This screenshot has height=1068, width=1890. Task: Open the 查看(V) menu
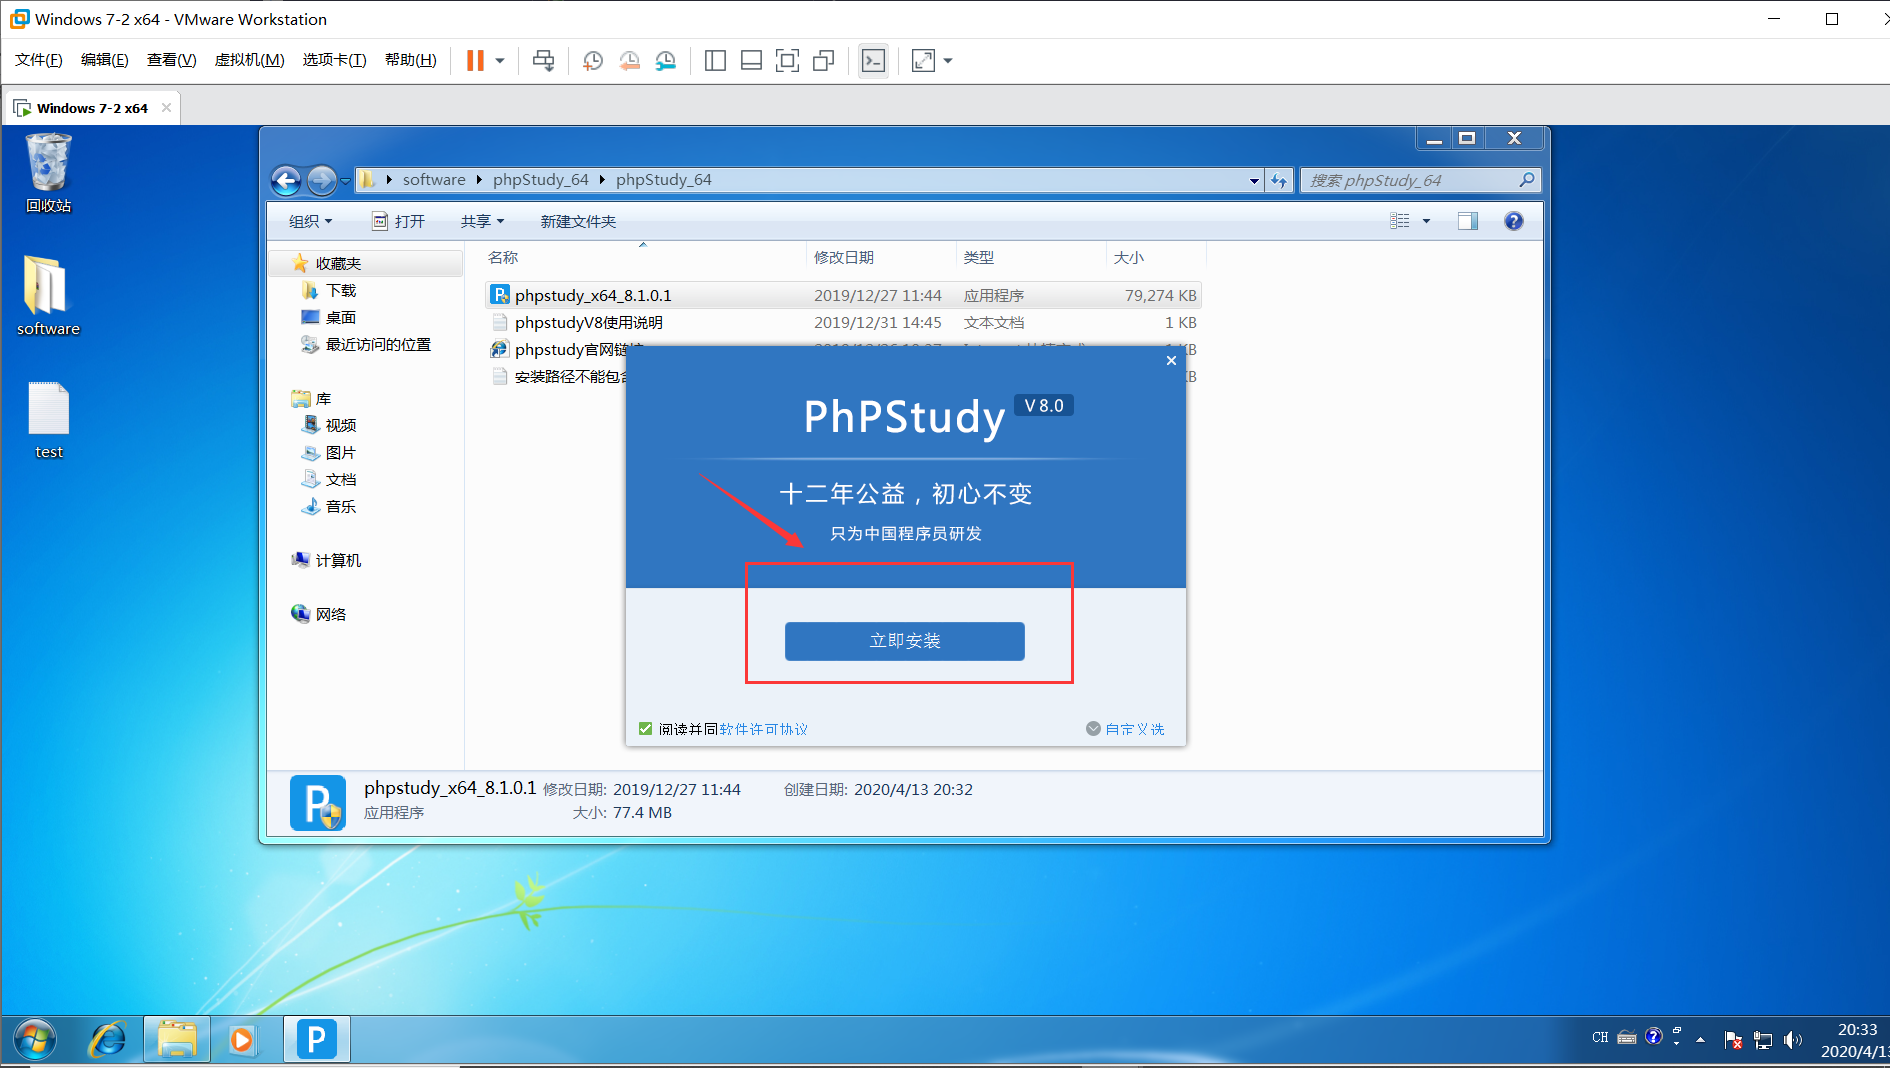click(171, 60)
